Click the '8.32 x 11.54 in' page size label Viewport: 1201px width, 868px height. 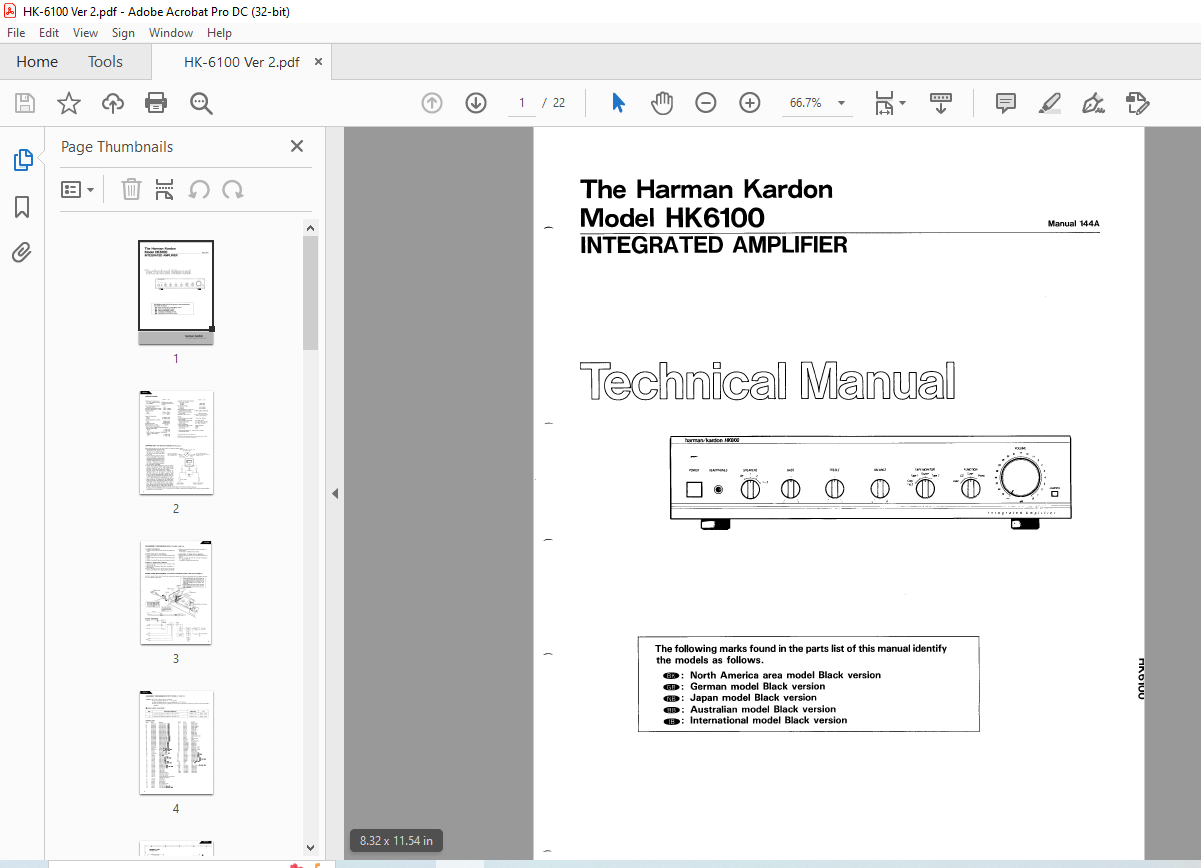coord(396,841)
